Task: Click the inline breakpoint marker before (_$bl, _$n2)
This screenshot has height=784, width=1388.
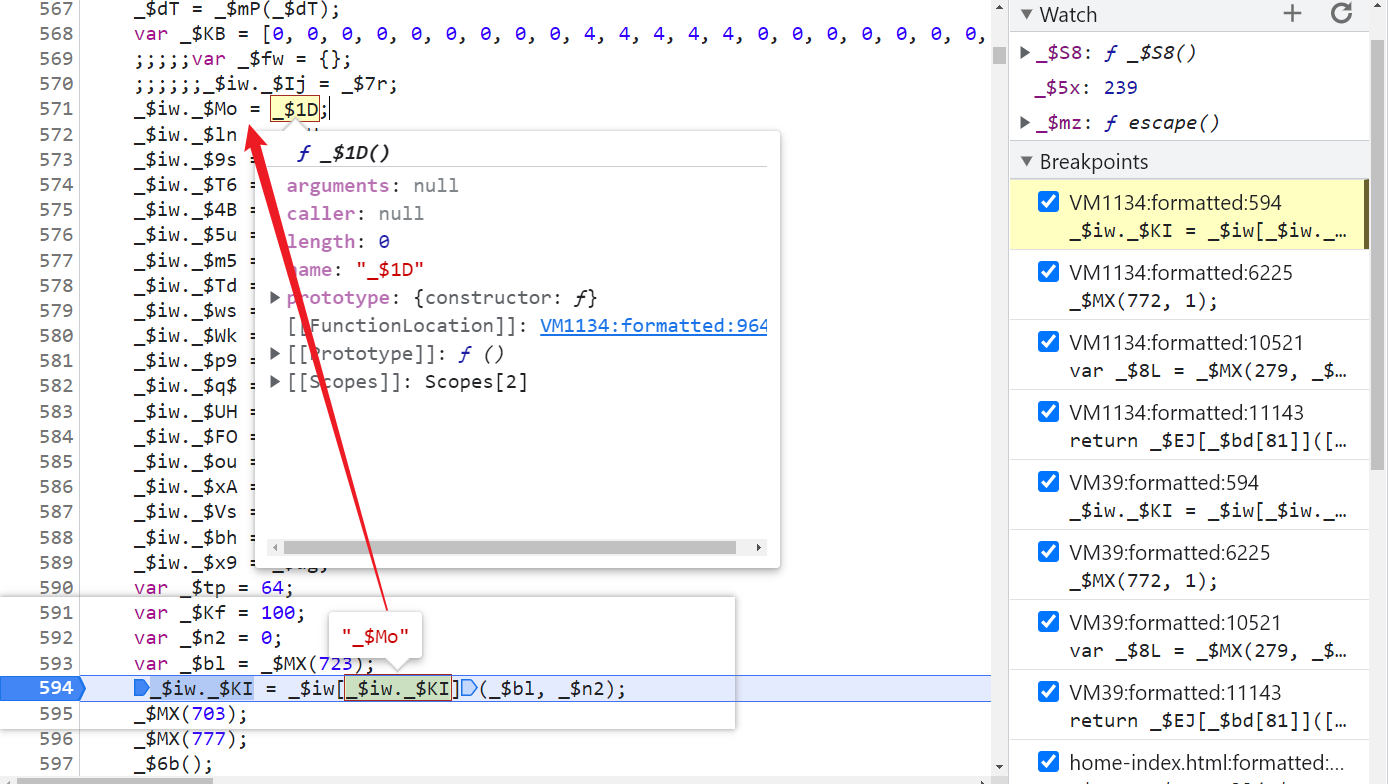Action: (x=467, y=688)
